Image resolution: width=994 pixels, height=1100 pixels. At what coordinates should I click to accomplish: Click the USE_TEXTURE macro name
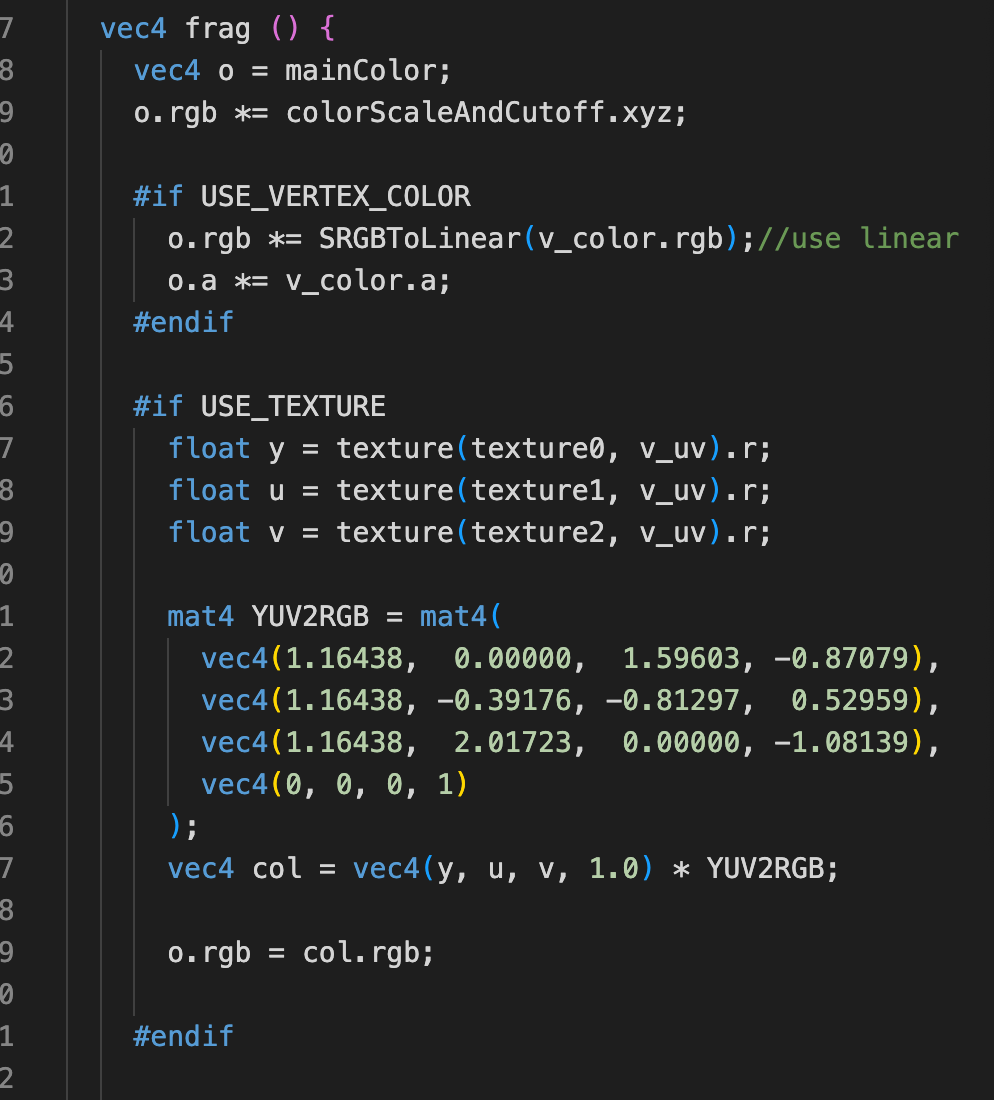tap(293, 407)
